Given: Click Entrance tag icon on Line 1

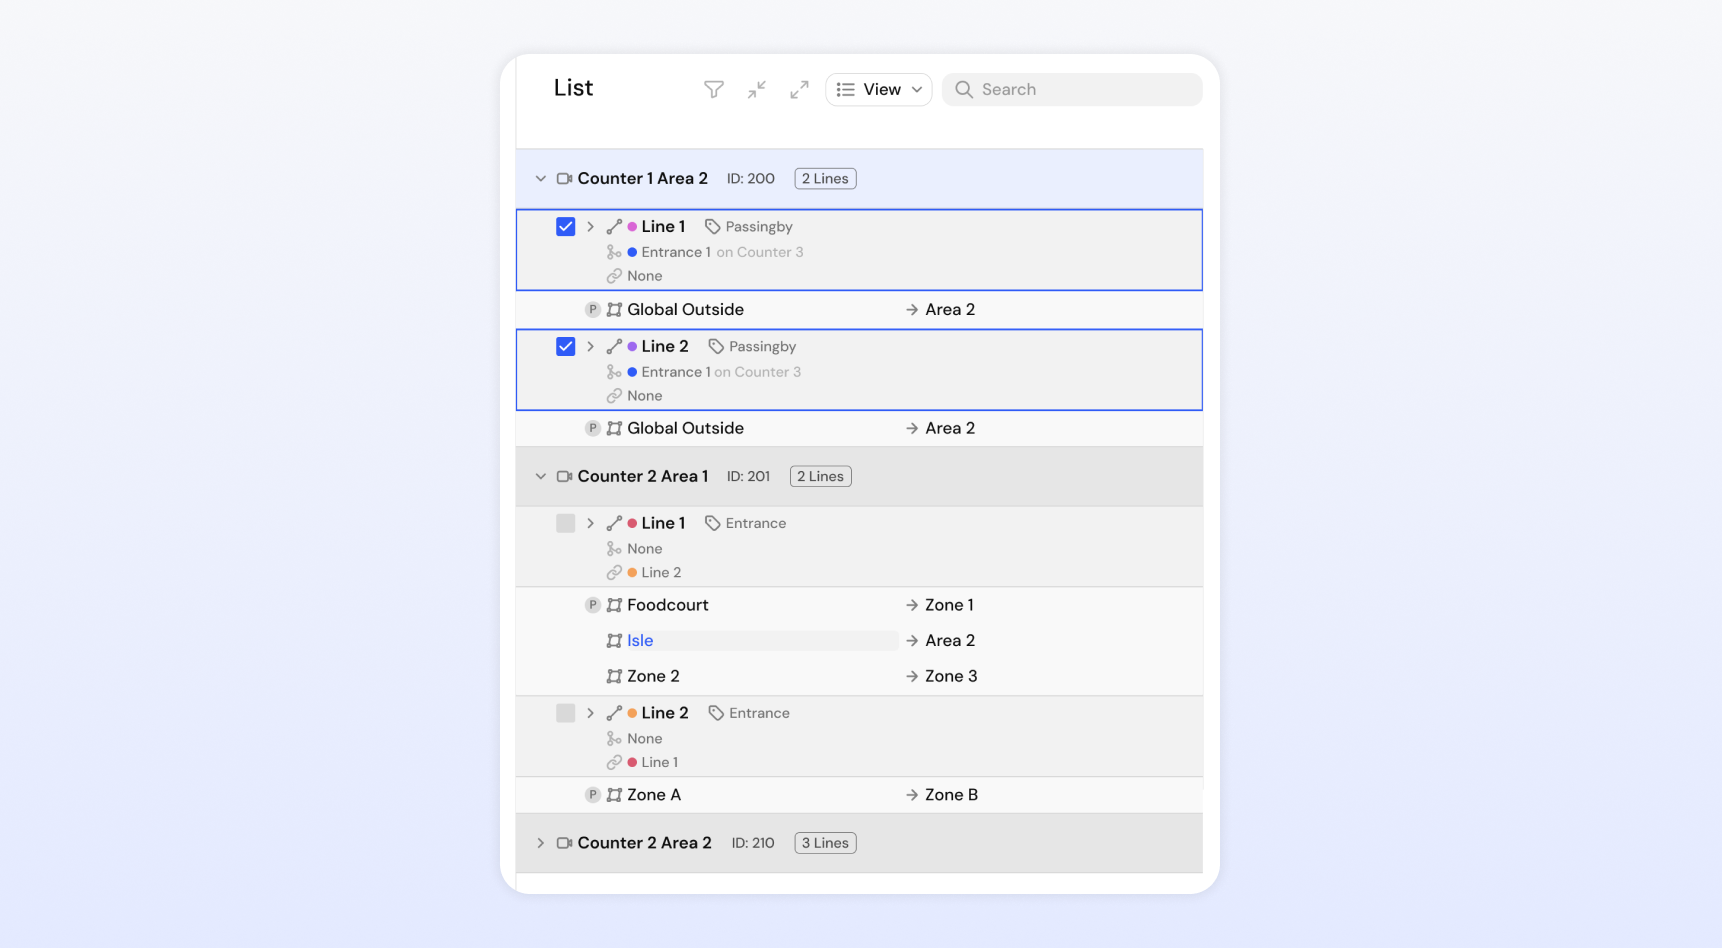Looking at the screenshot, I should 713,523.
